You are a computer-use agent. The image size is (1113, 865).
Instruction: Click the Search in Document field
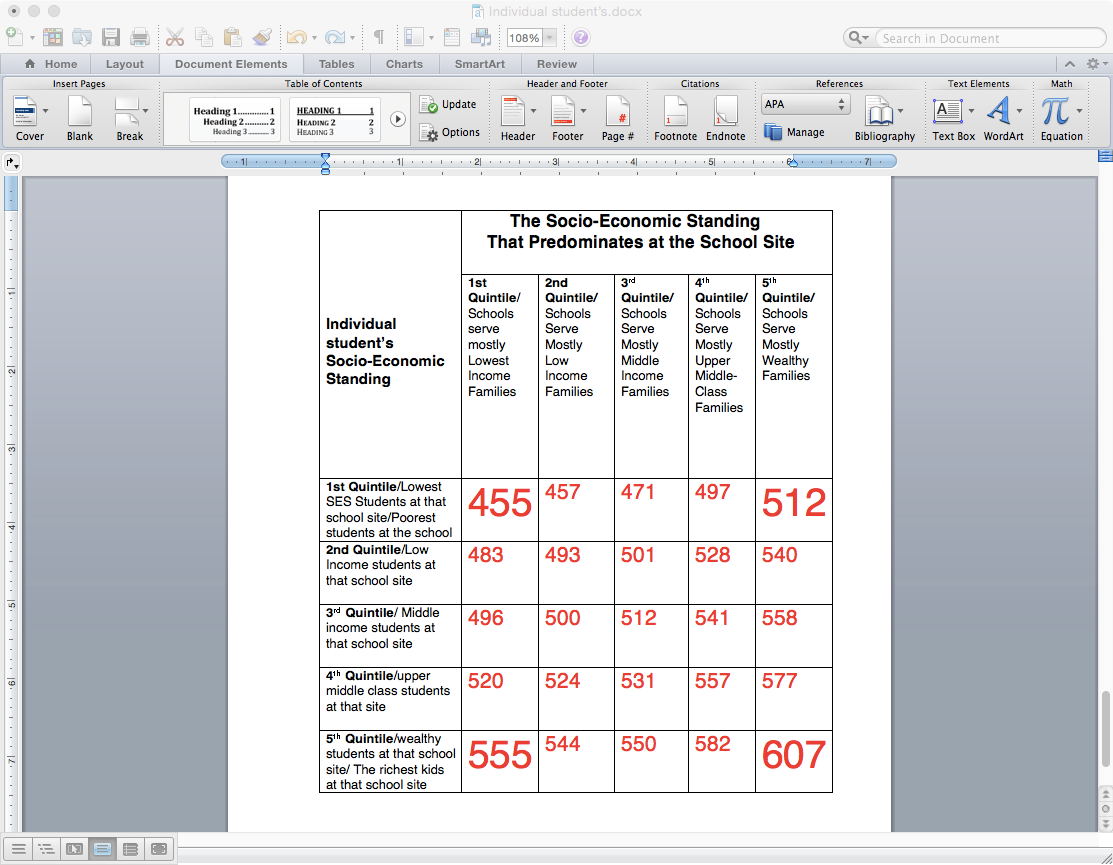[987, 38]
